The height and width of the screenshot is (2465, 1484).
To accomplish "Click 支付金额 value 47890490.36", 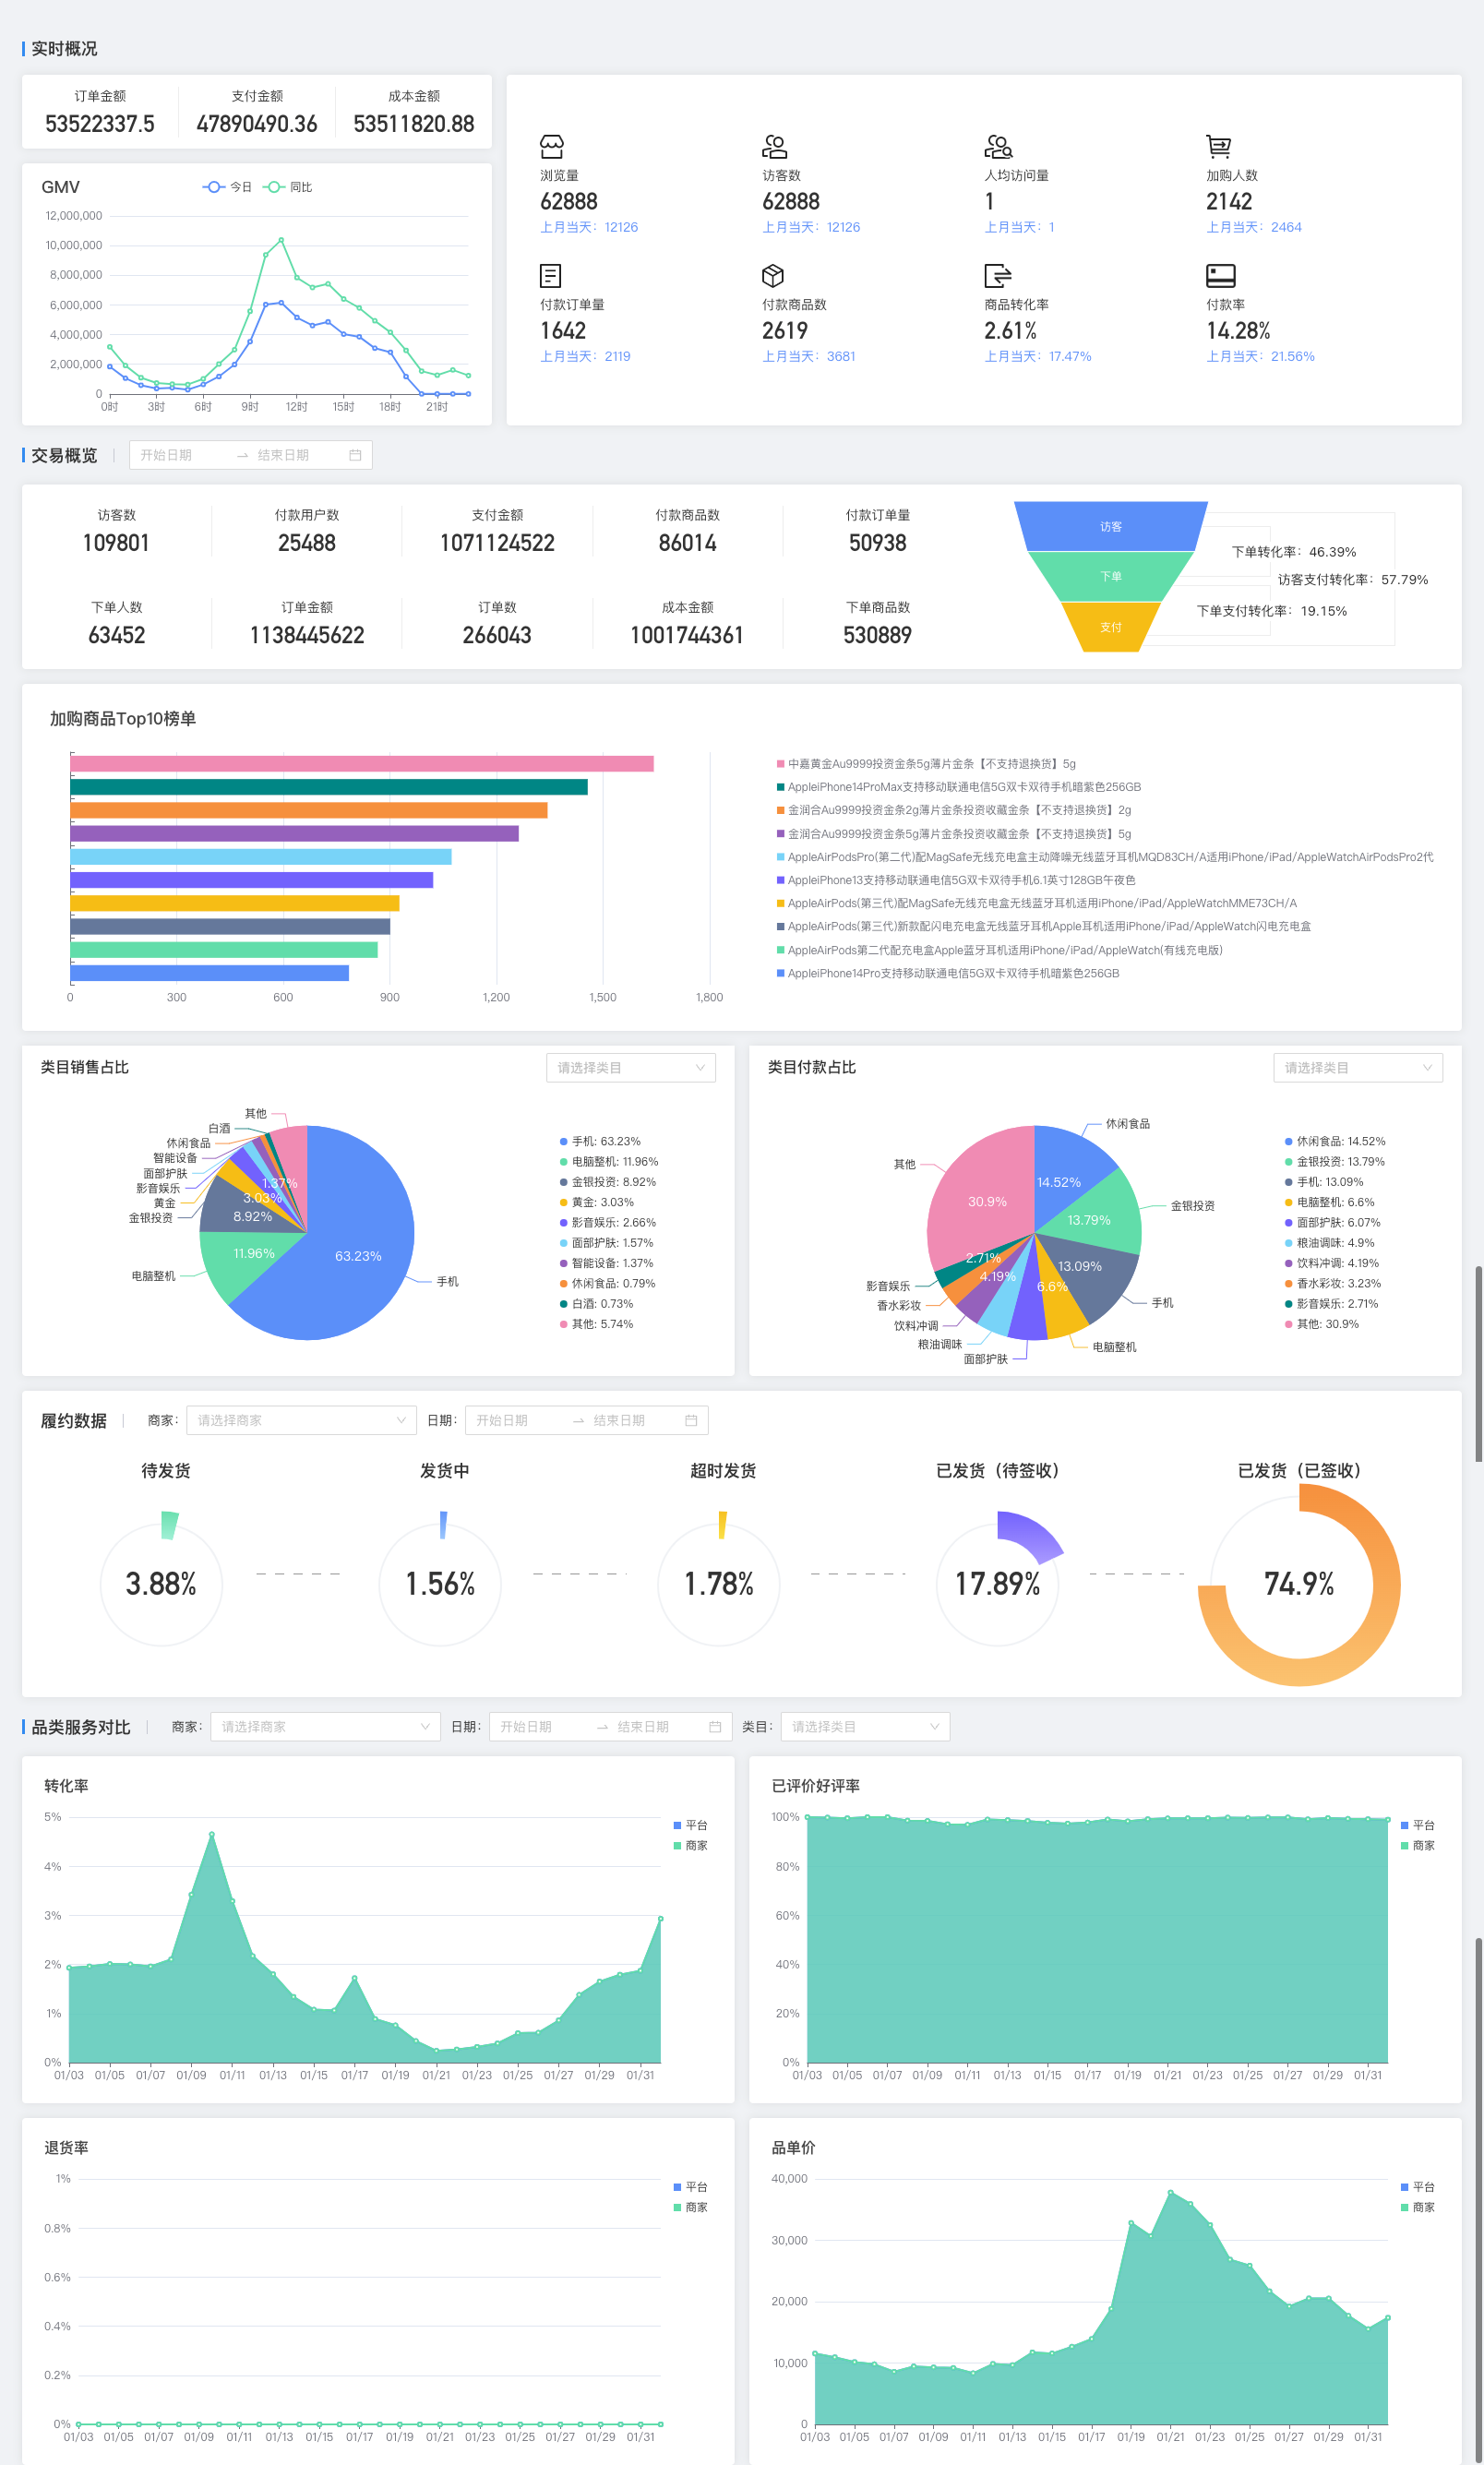I will [257, 124].
